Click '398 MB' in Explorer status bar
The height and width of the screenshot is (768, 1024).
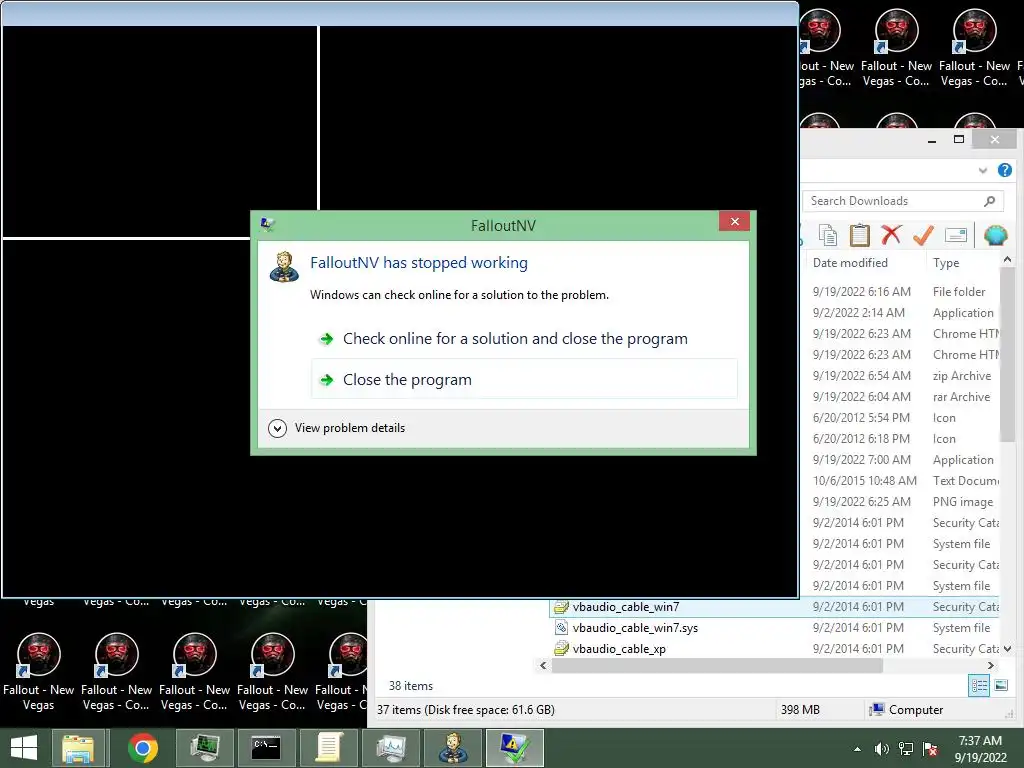click(800, 709)
